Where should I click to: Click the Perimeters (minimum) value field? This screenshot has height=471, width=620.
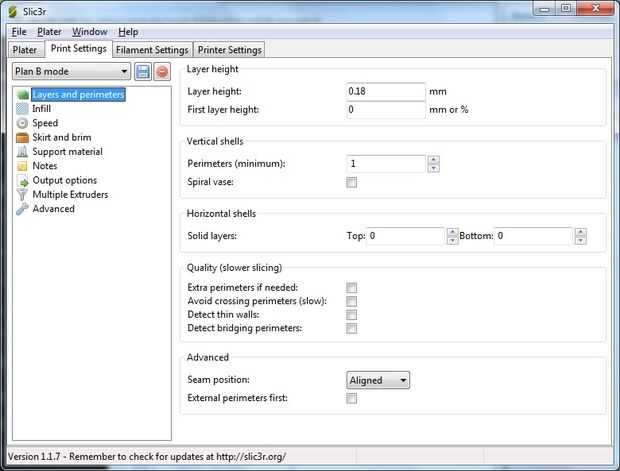click(x=386, y=164)
